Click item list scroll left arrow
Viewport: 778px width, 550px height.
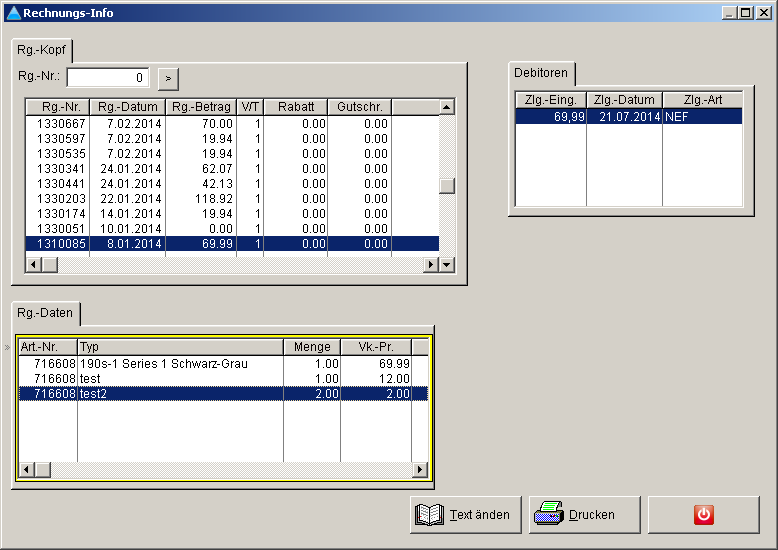(x=27, y=469)
